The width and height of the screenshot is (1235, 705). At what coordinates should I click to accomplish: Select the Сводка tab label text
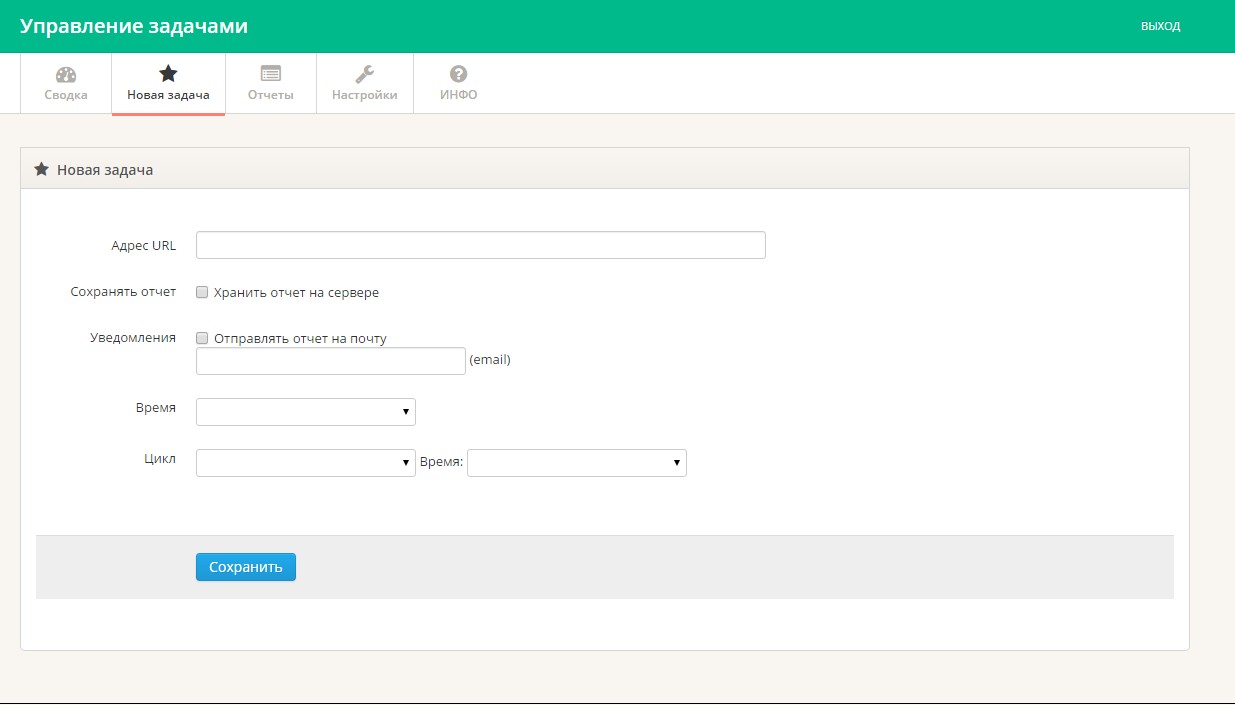pos(66,95)
